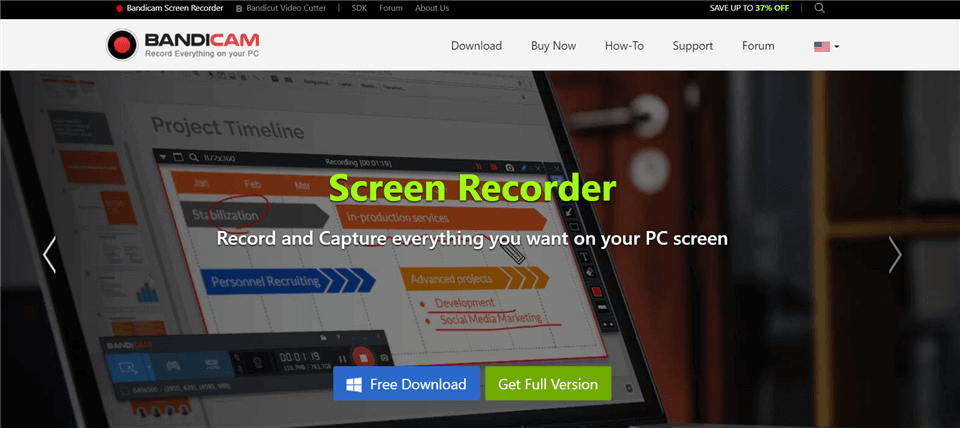Viewport: 960px width, 428px height.
Task: Go to next slide arrow
Action: coord(895,254)
